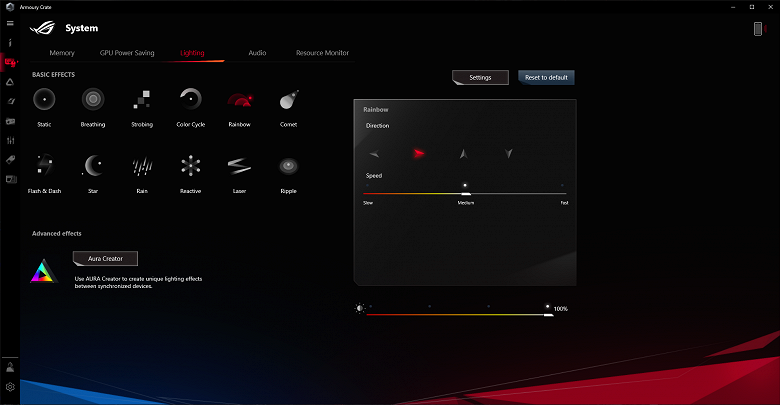Select the Ripple lighting effect

[289, 166]
